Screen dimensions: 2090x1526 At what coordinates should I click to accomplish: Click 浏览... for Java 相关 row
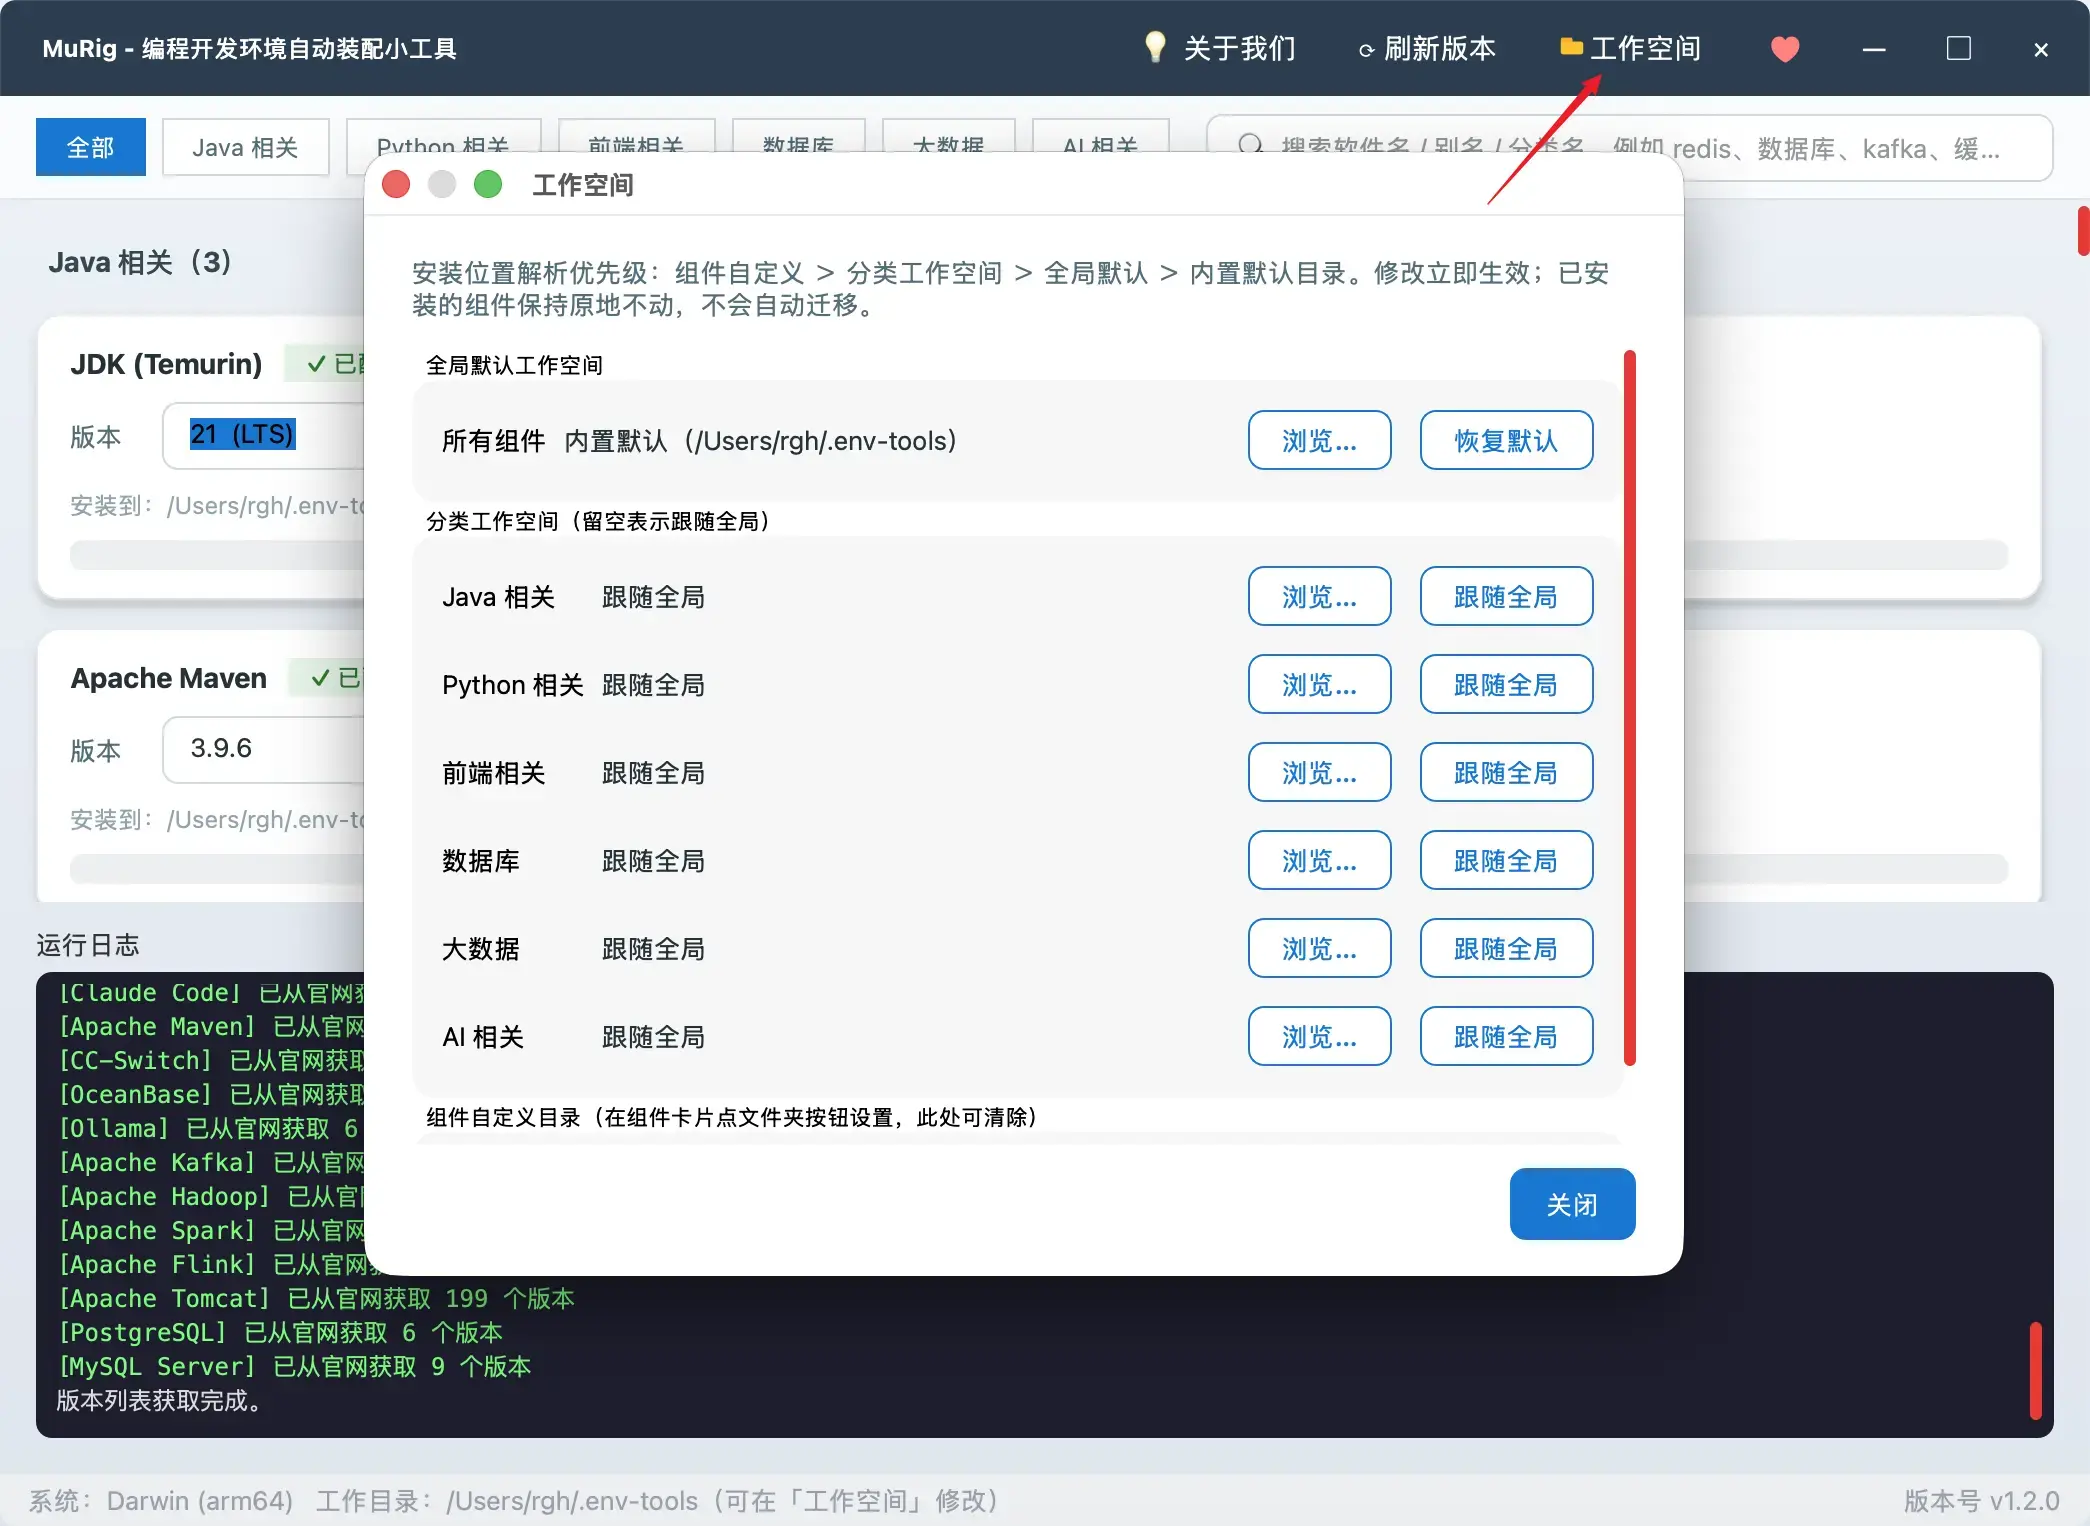coord(1319,596)
